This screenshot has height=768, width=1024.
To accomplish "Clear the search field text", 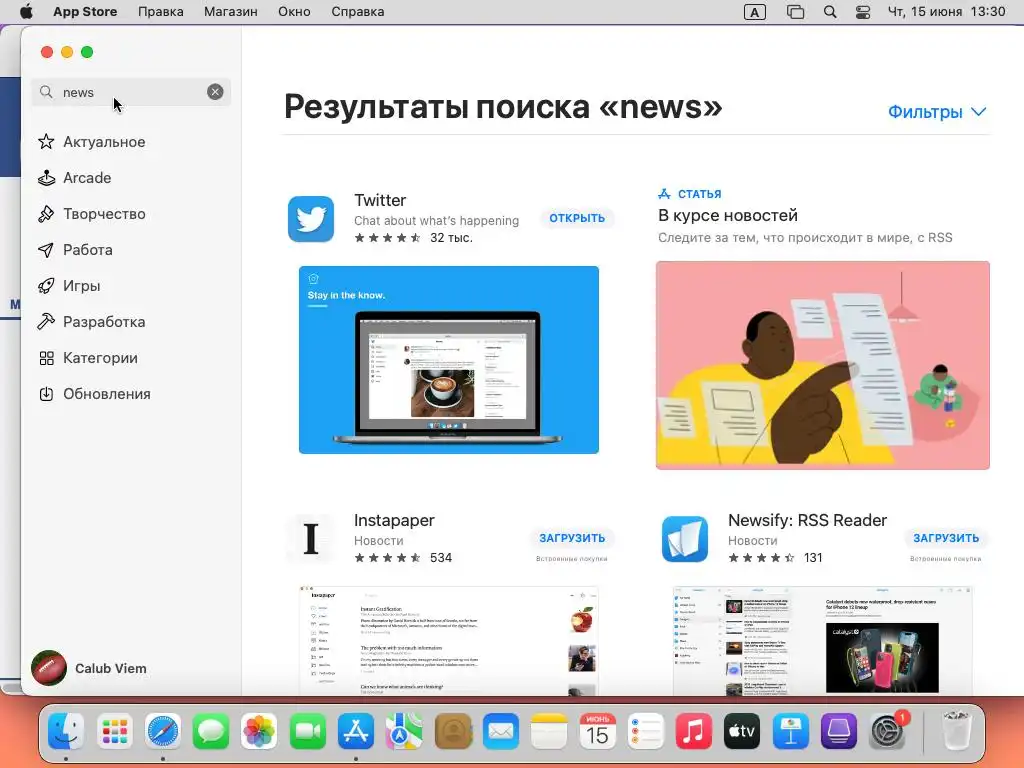I will 215,92.
